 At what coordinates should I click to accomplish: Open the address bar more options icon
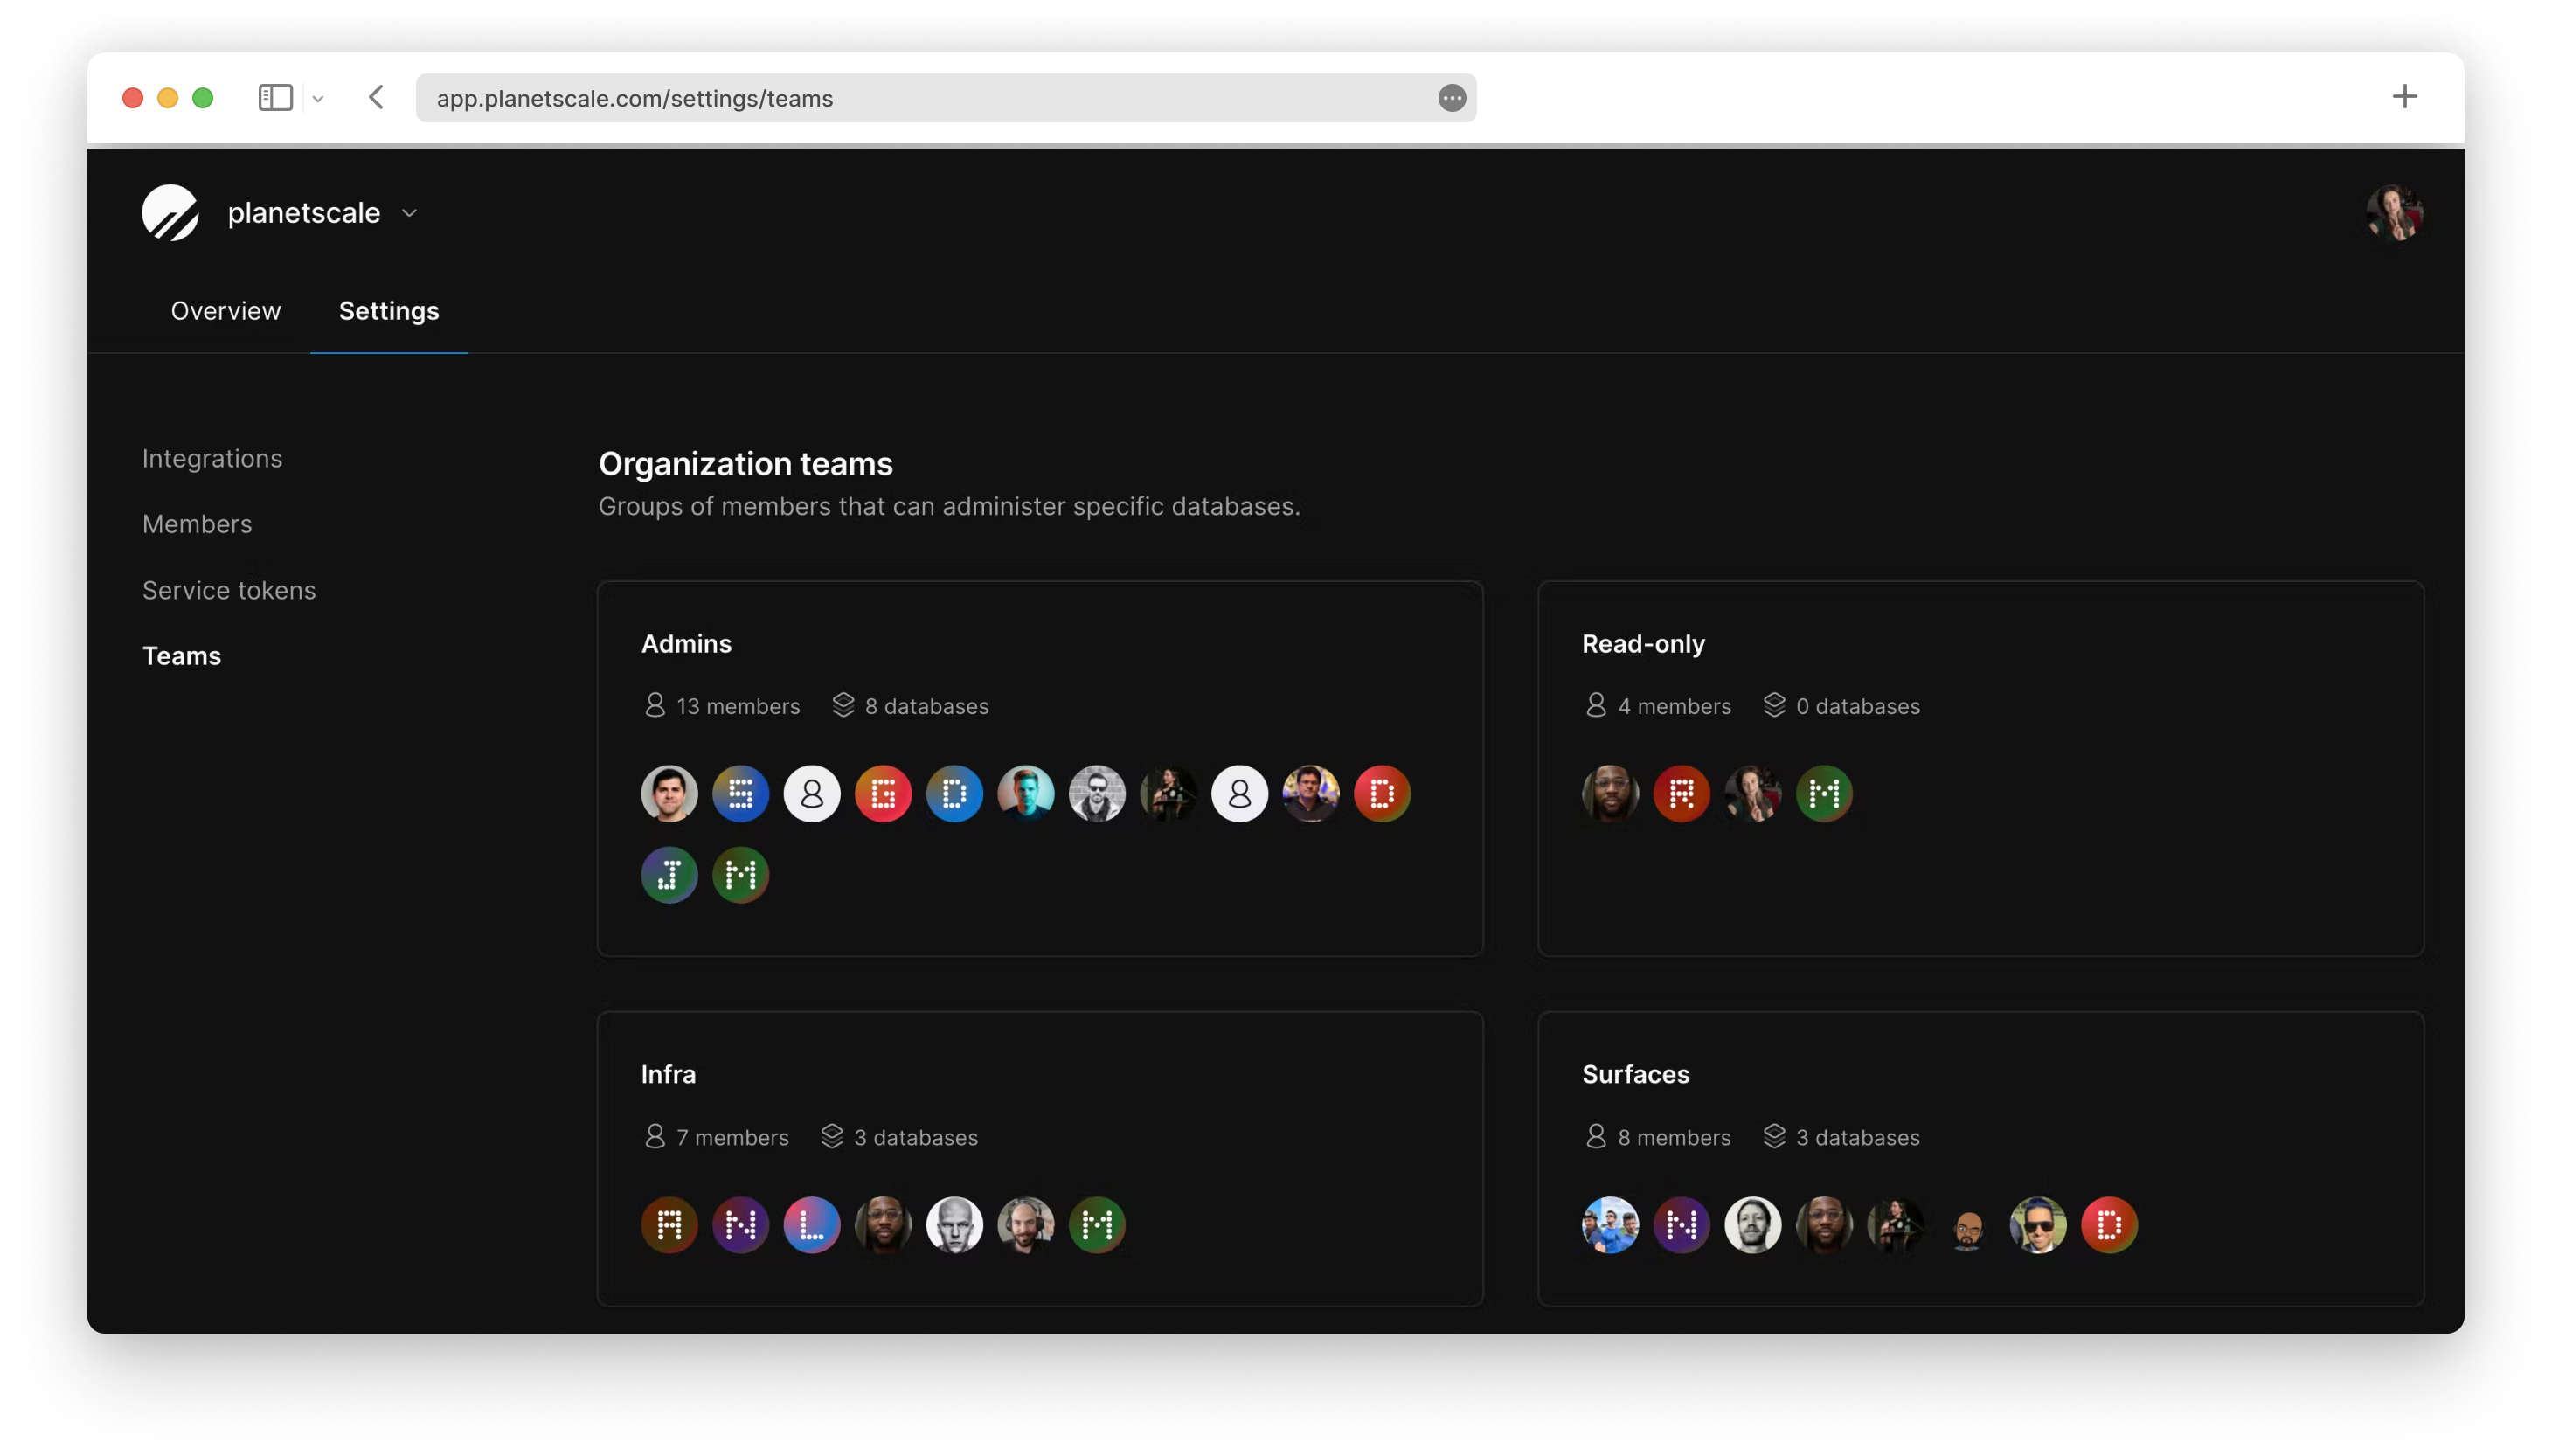tap(1452, 98)
